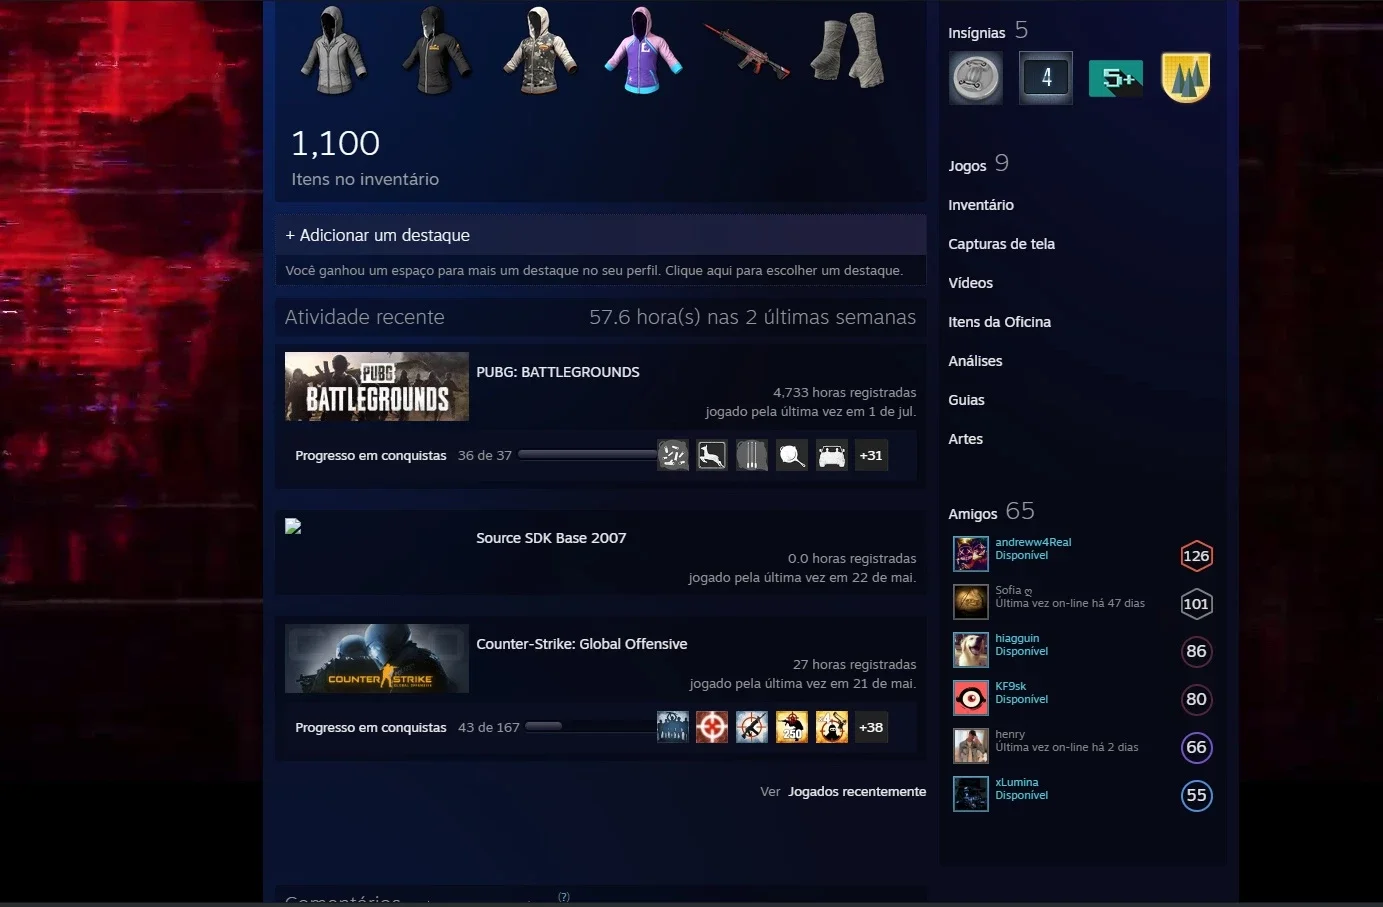Click the Counter-Strike 250 achievement icon

pyautogui.click(x=792, y=728)
